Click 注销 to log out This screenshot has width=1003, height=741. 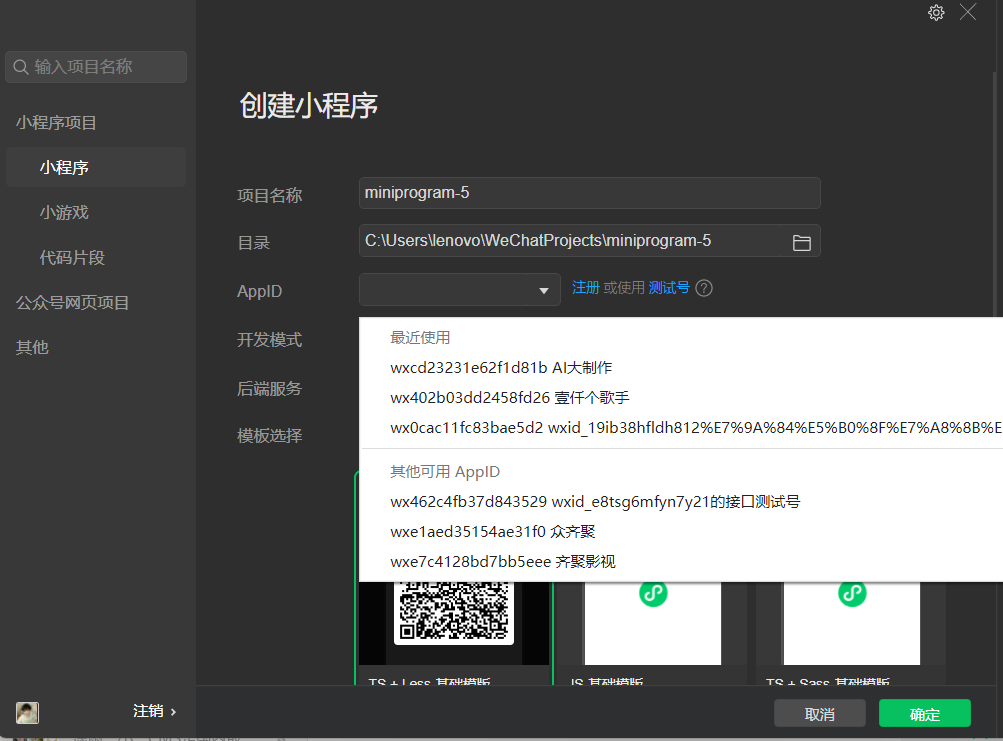point(154,711)
